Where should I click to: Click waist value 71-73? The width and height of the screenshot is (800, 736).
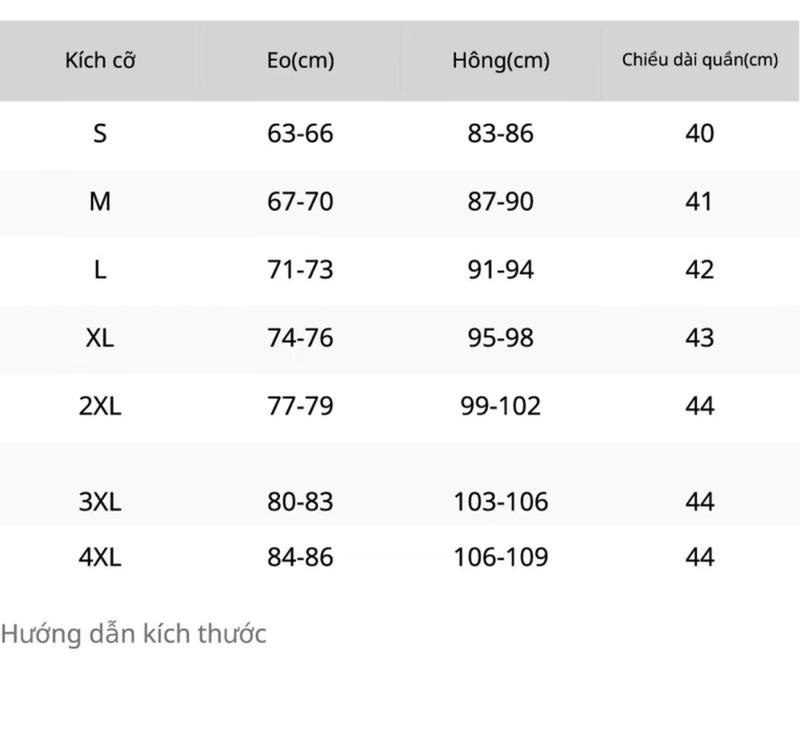300,269
